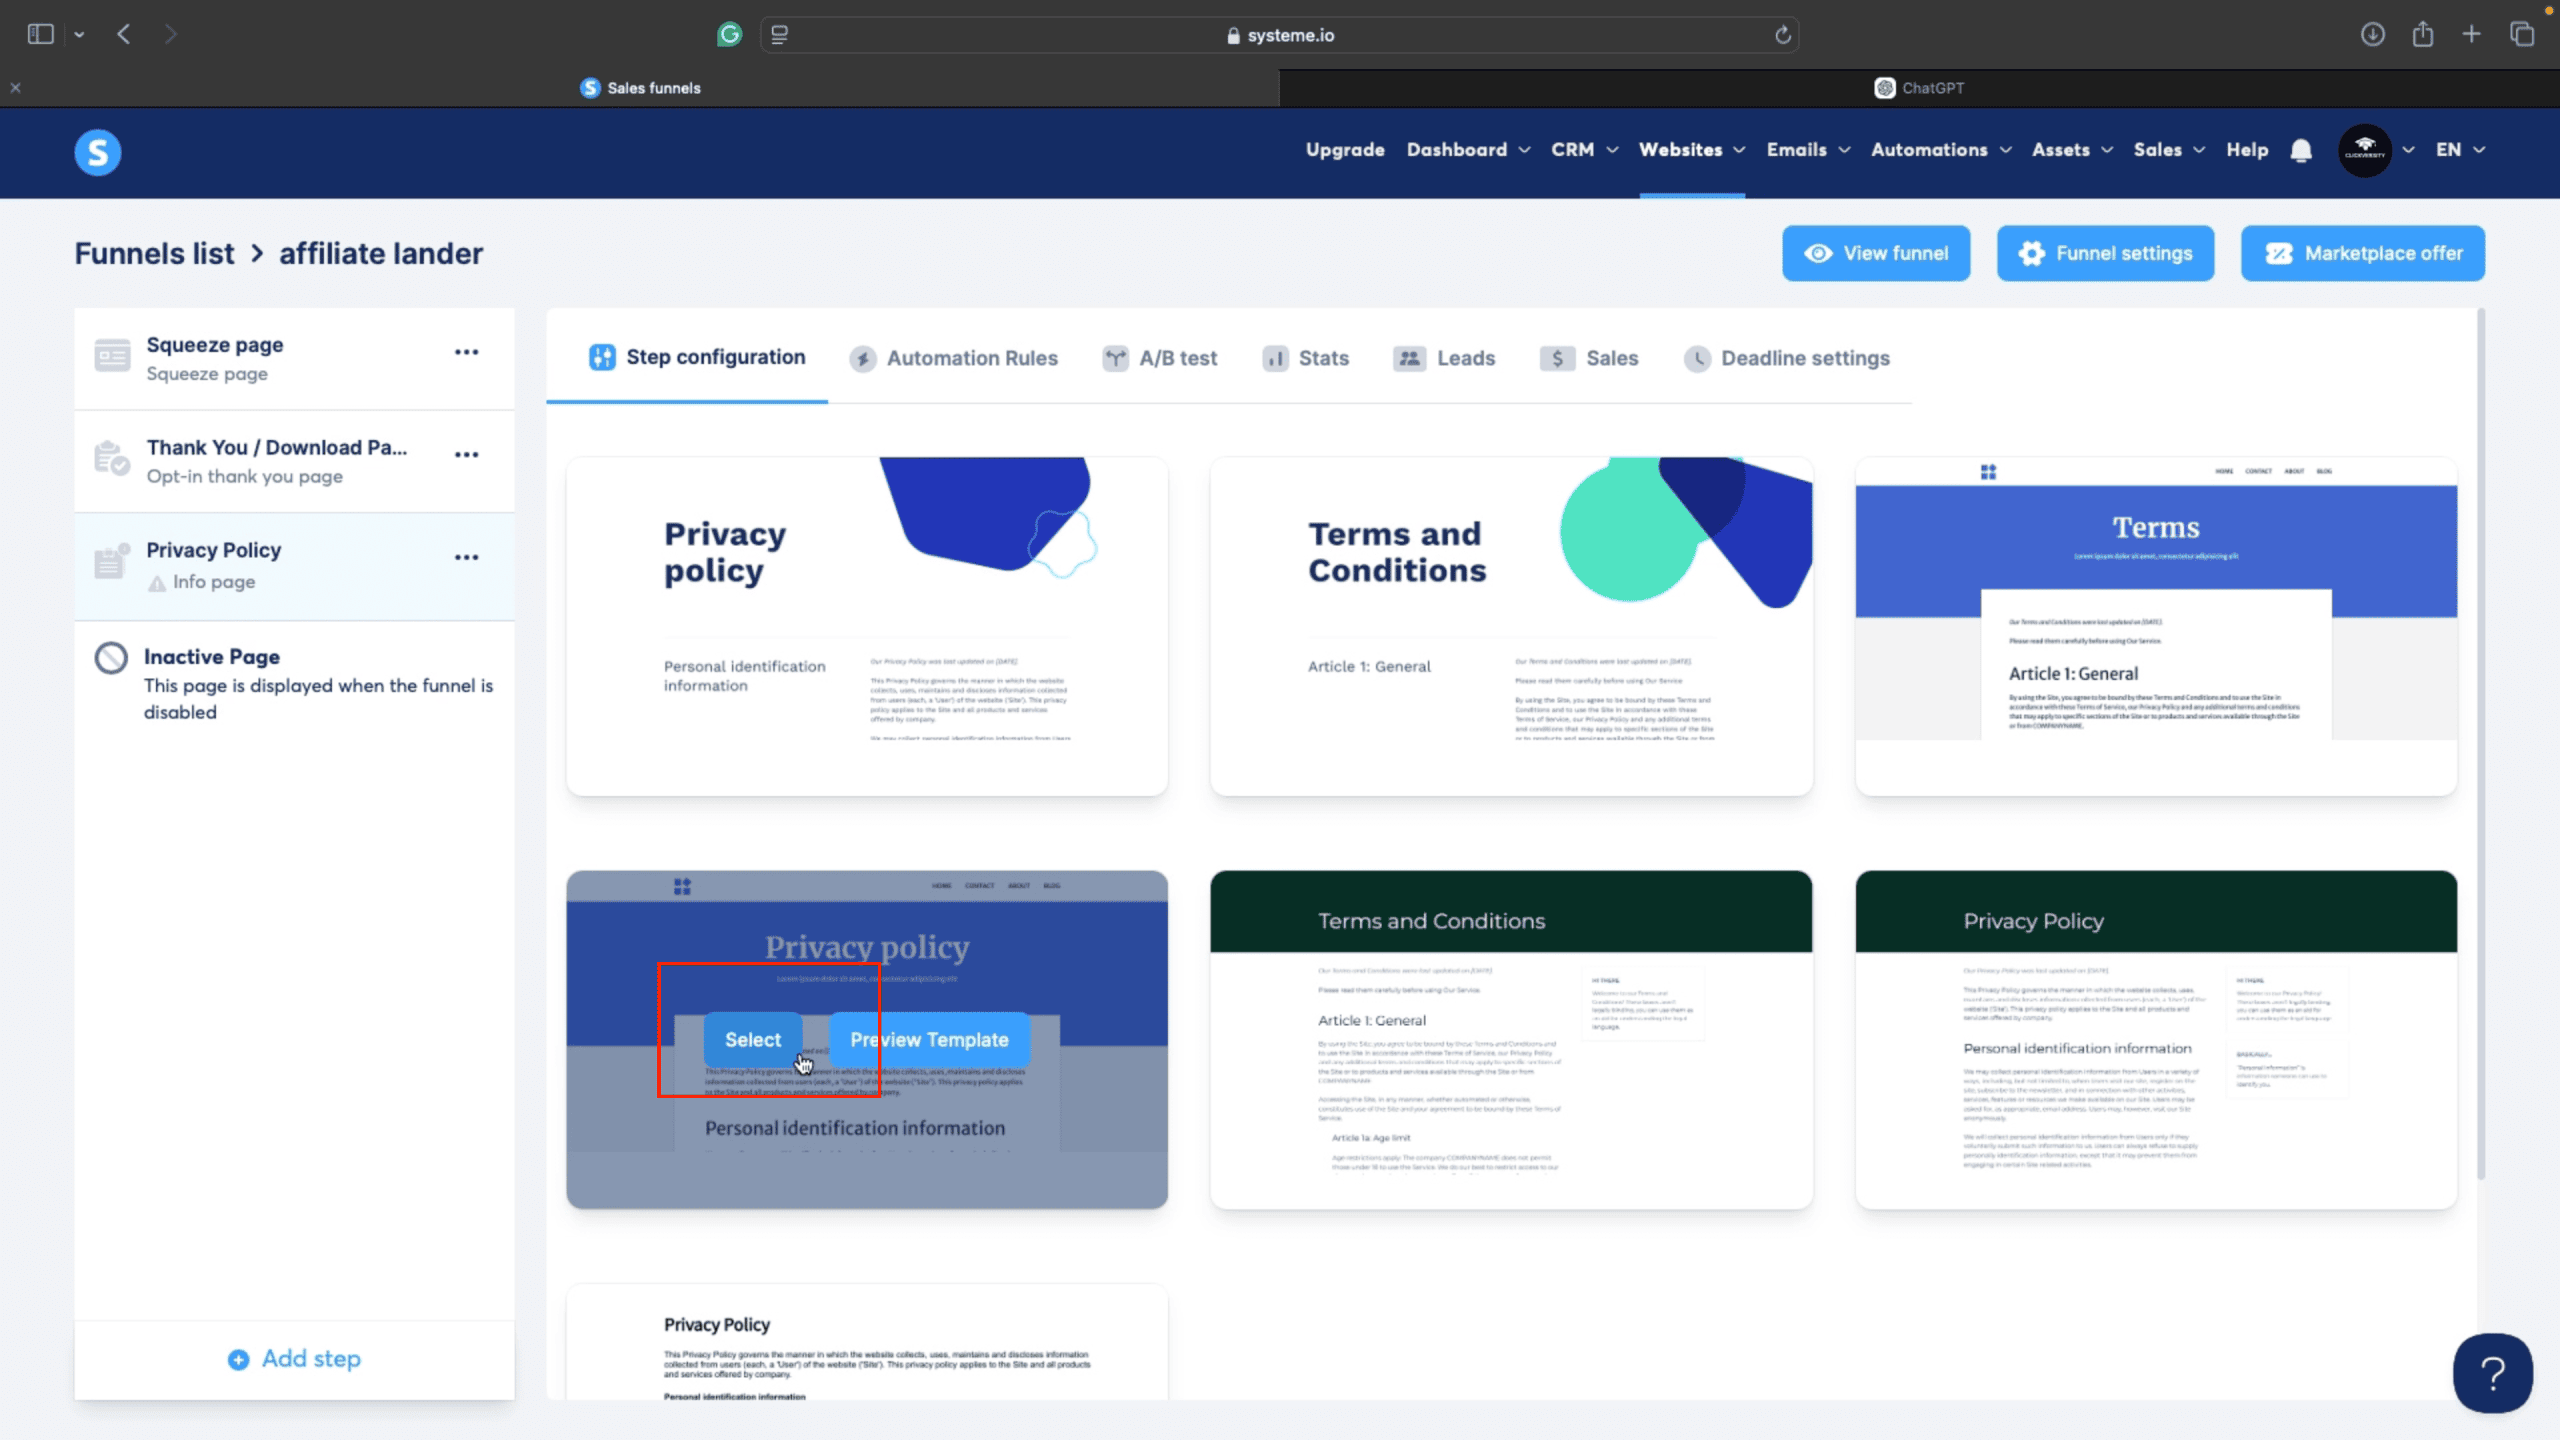
Task: Open a new Safari tab
Action: coord(2471,34)
